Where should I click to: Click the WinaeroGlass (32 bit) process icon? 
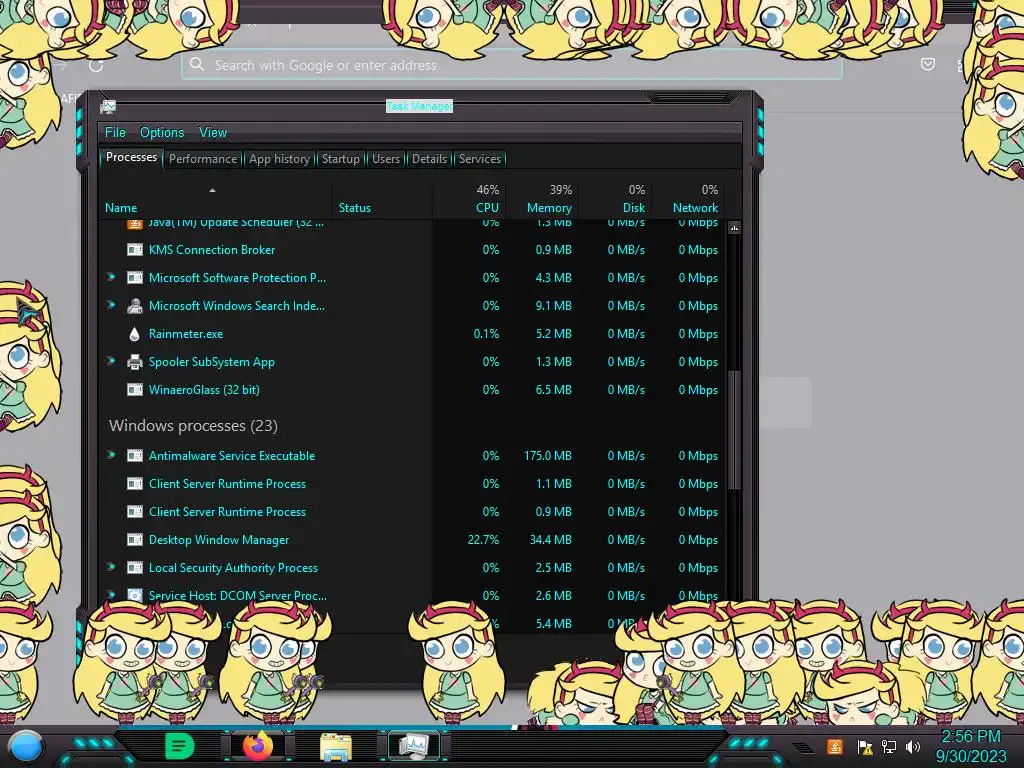[135, 390]
